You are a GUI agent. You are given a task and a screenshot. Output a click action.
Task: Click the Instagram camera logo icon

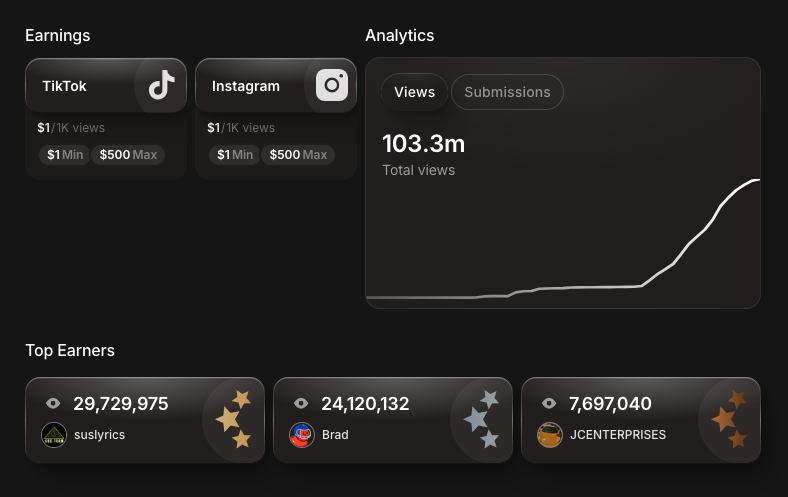click(x=332, y=85)
